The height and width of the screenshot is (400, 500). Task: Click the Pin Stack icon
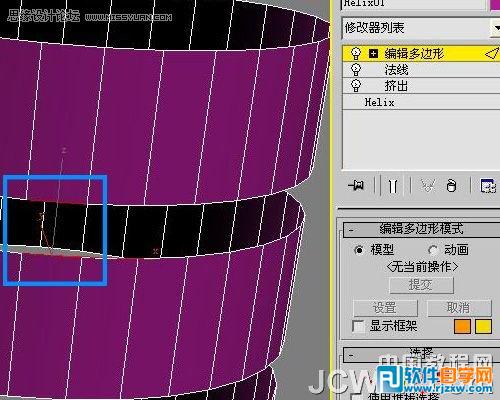click(x=356, y=185)
